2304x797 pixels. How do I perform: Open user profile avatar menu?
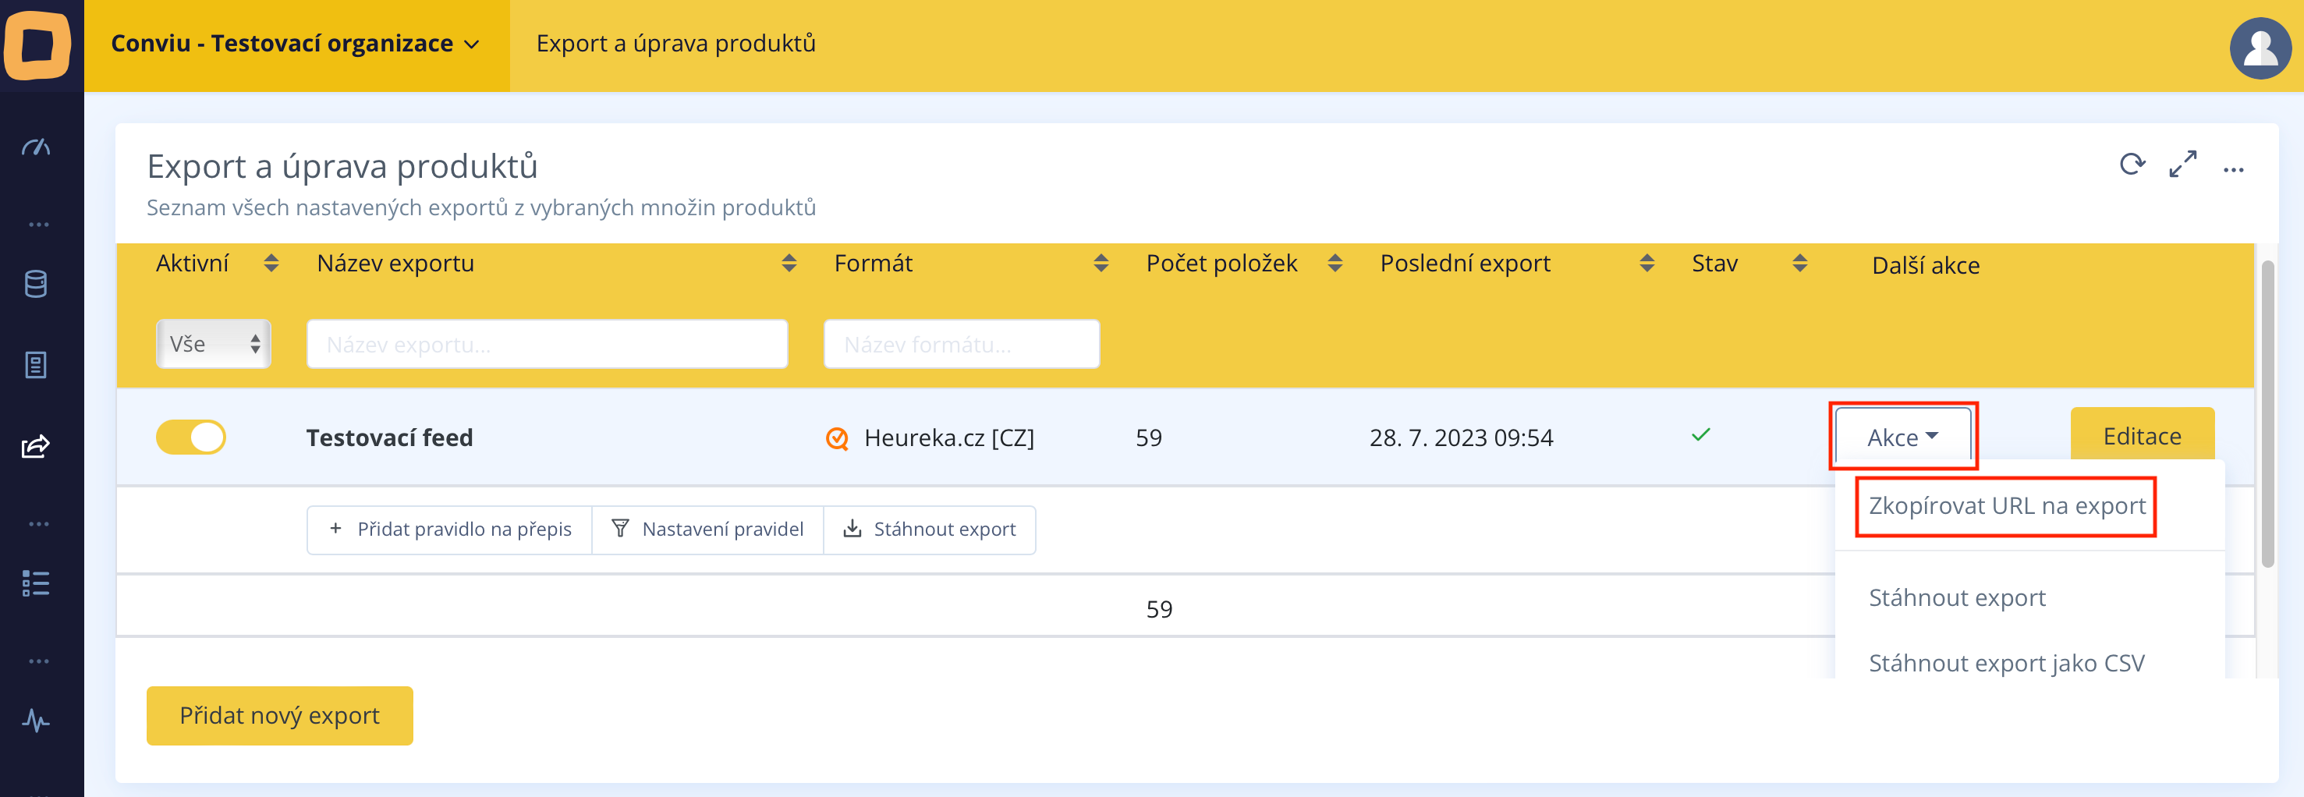(2260, 47)
